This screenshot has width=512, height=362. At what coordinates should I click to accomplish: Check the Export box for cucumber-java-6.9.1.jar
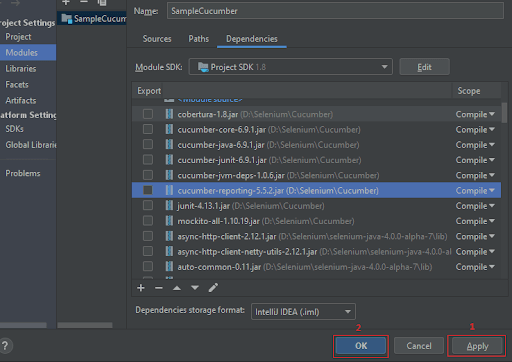148,145
